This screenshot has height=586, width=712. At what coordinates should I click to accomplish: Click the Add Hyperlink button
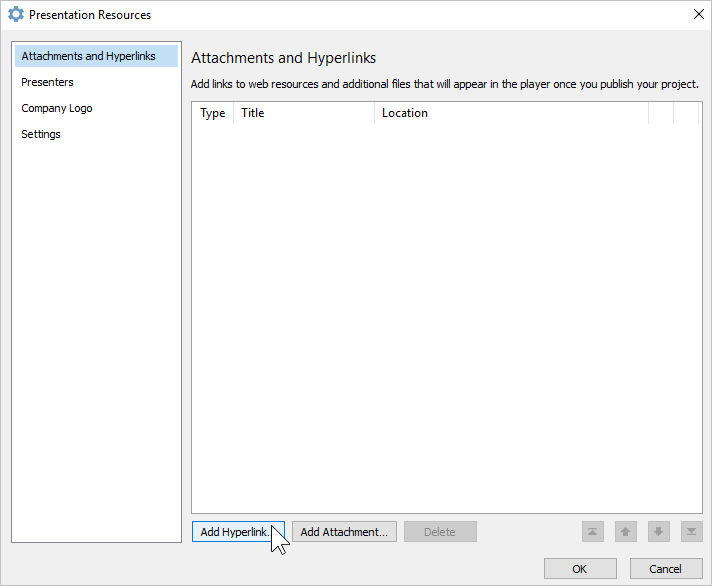click(238, 532)
